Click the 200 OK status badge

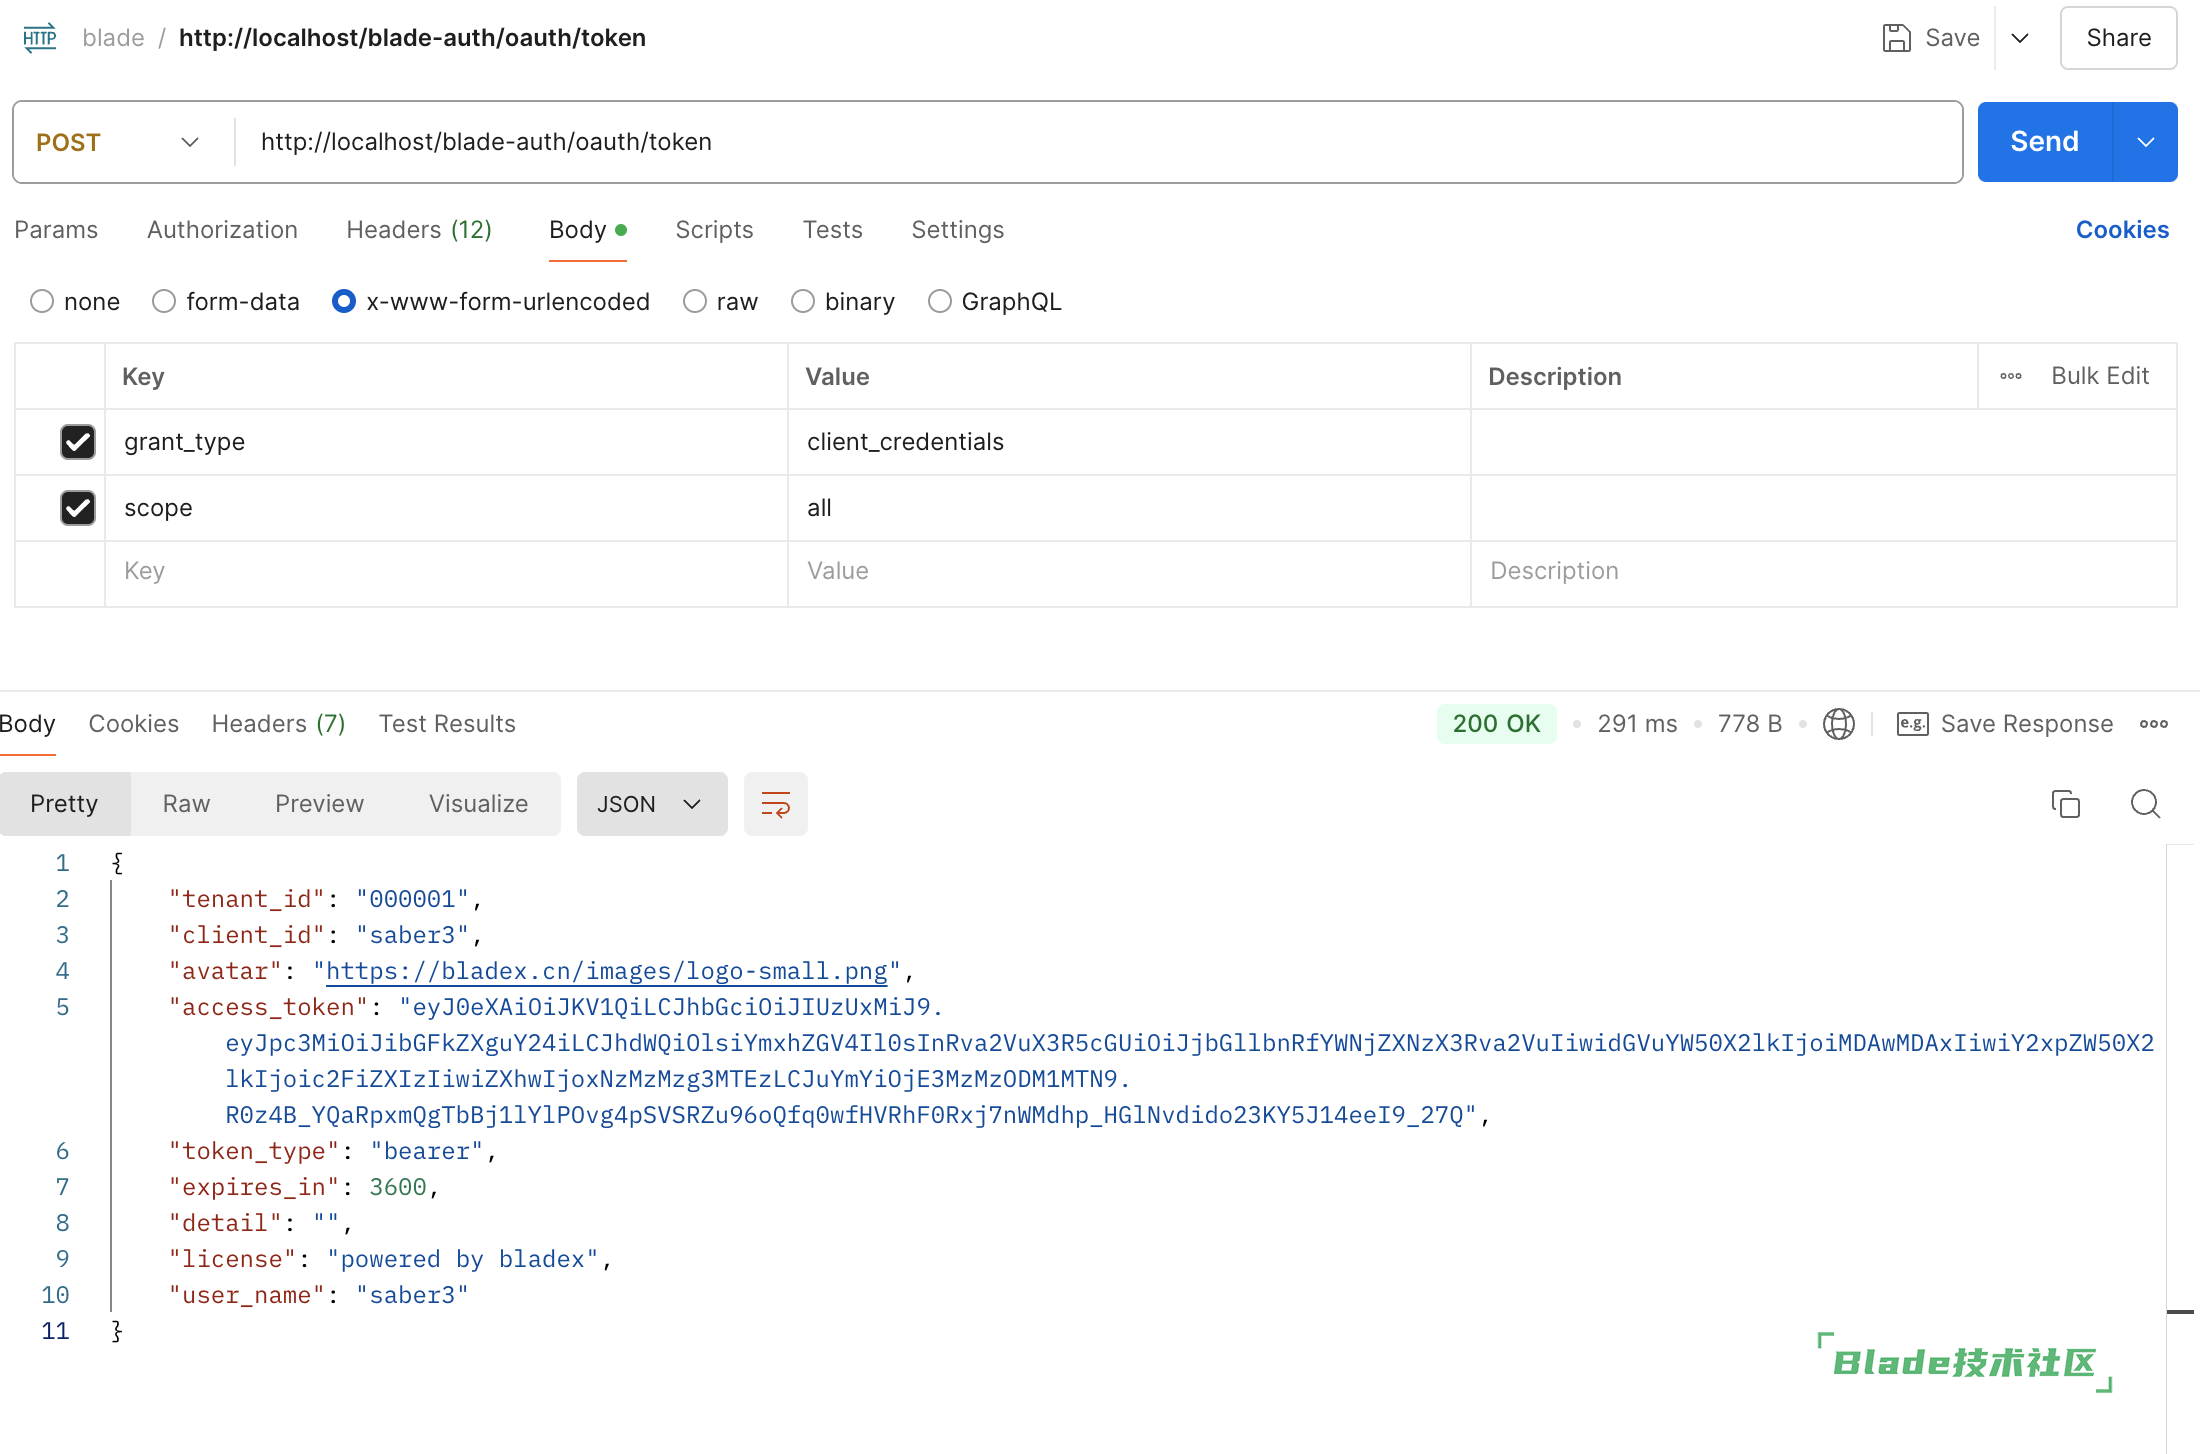[1496, 724]
